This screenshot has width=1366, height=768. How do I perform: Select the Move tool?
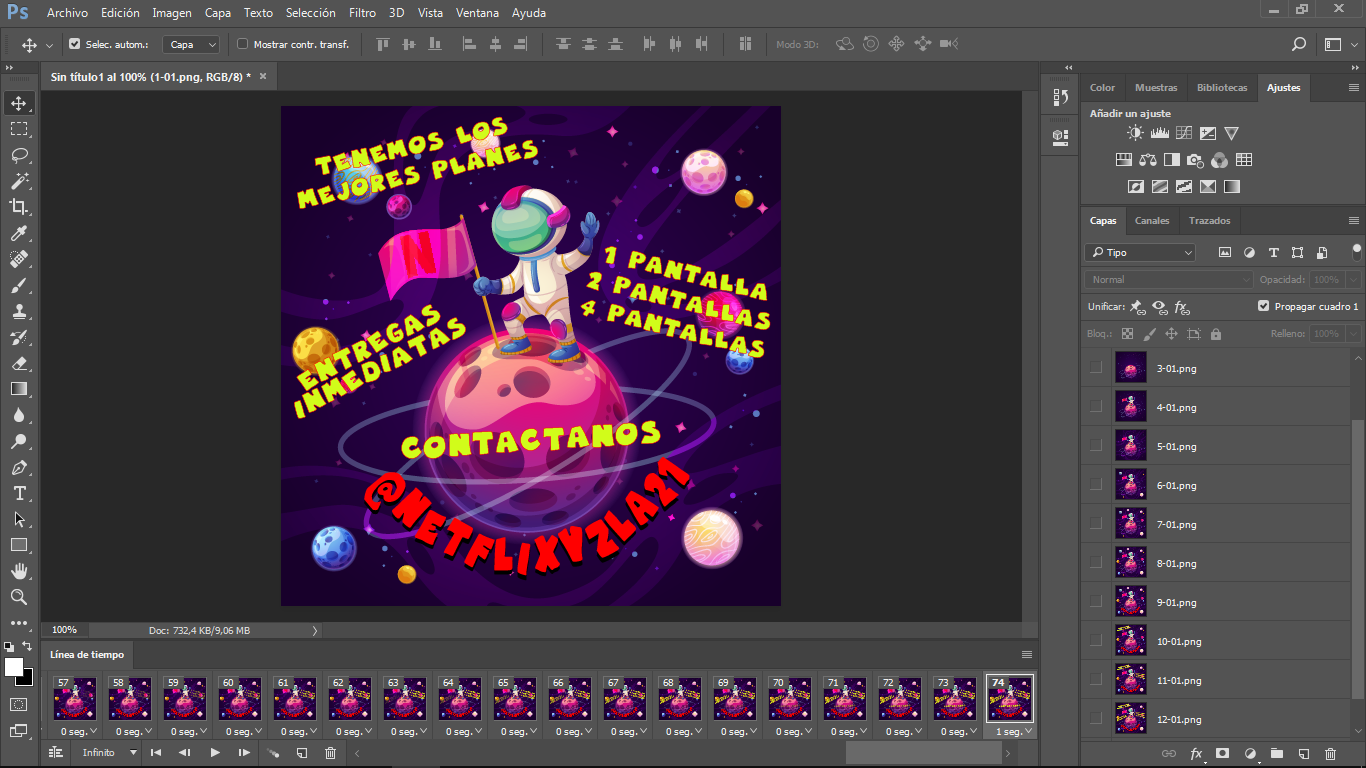click(x=19, y=103)
